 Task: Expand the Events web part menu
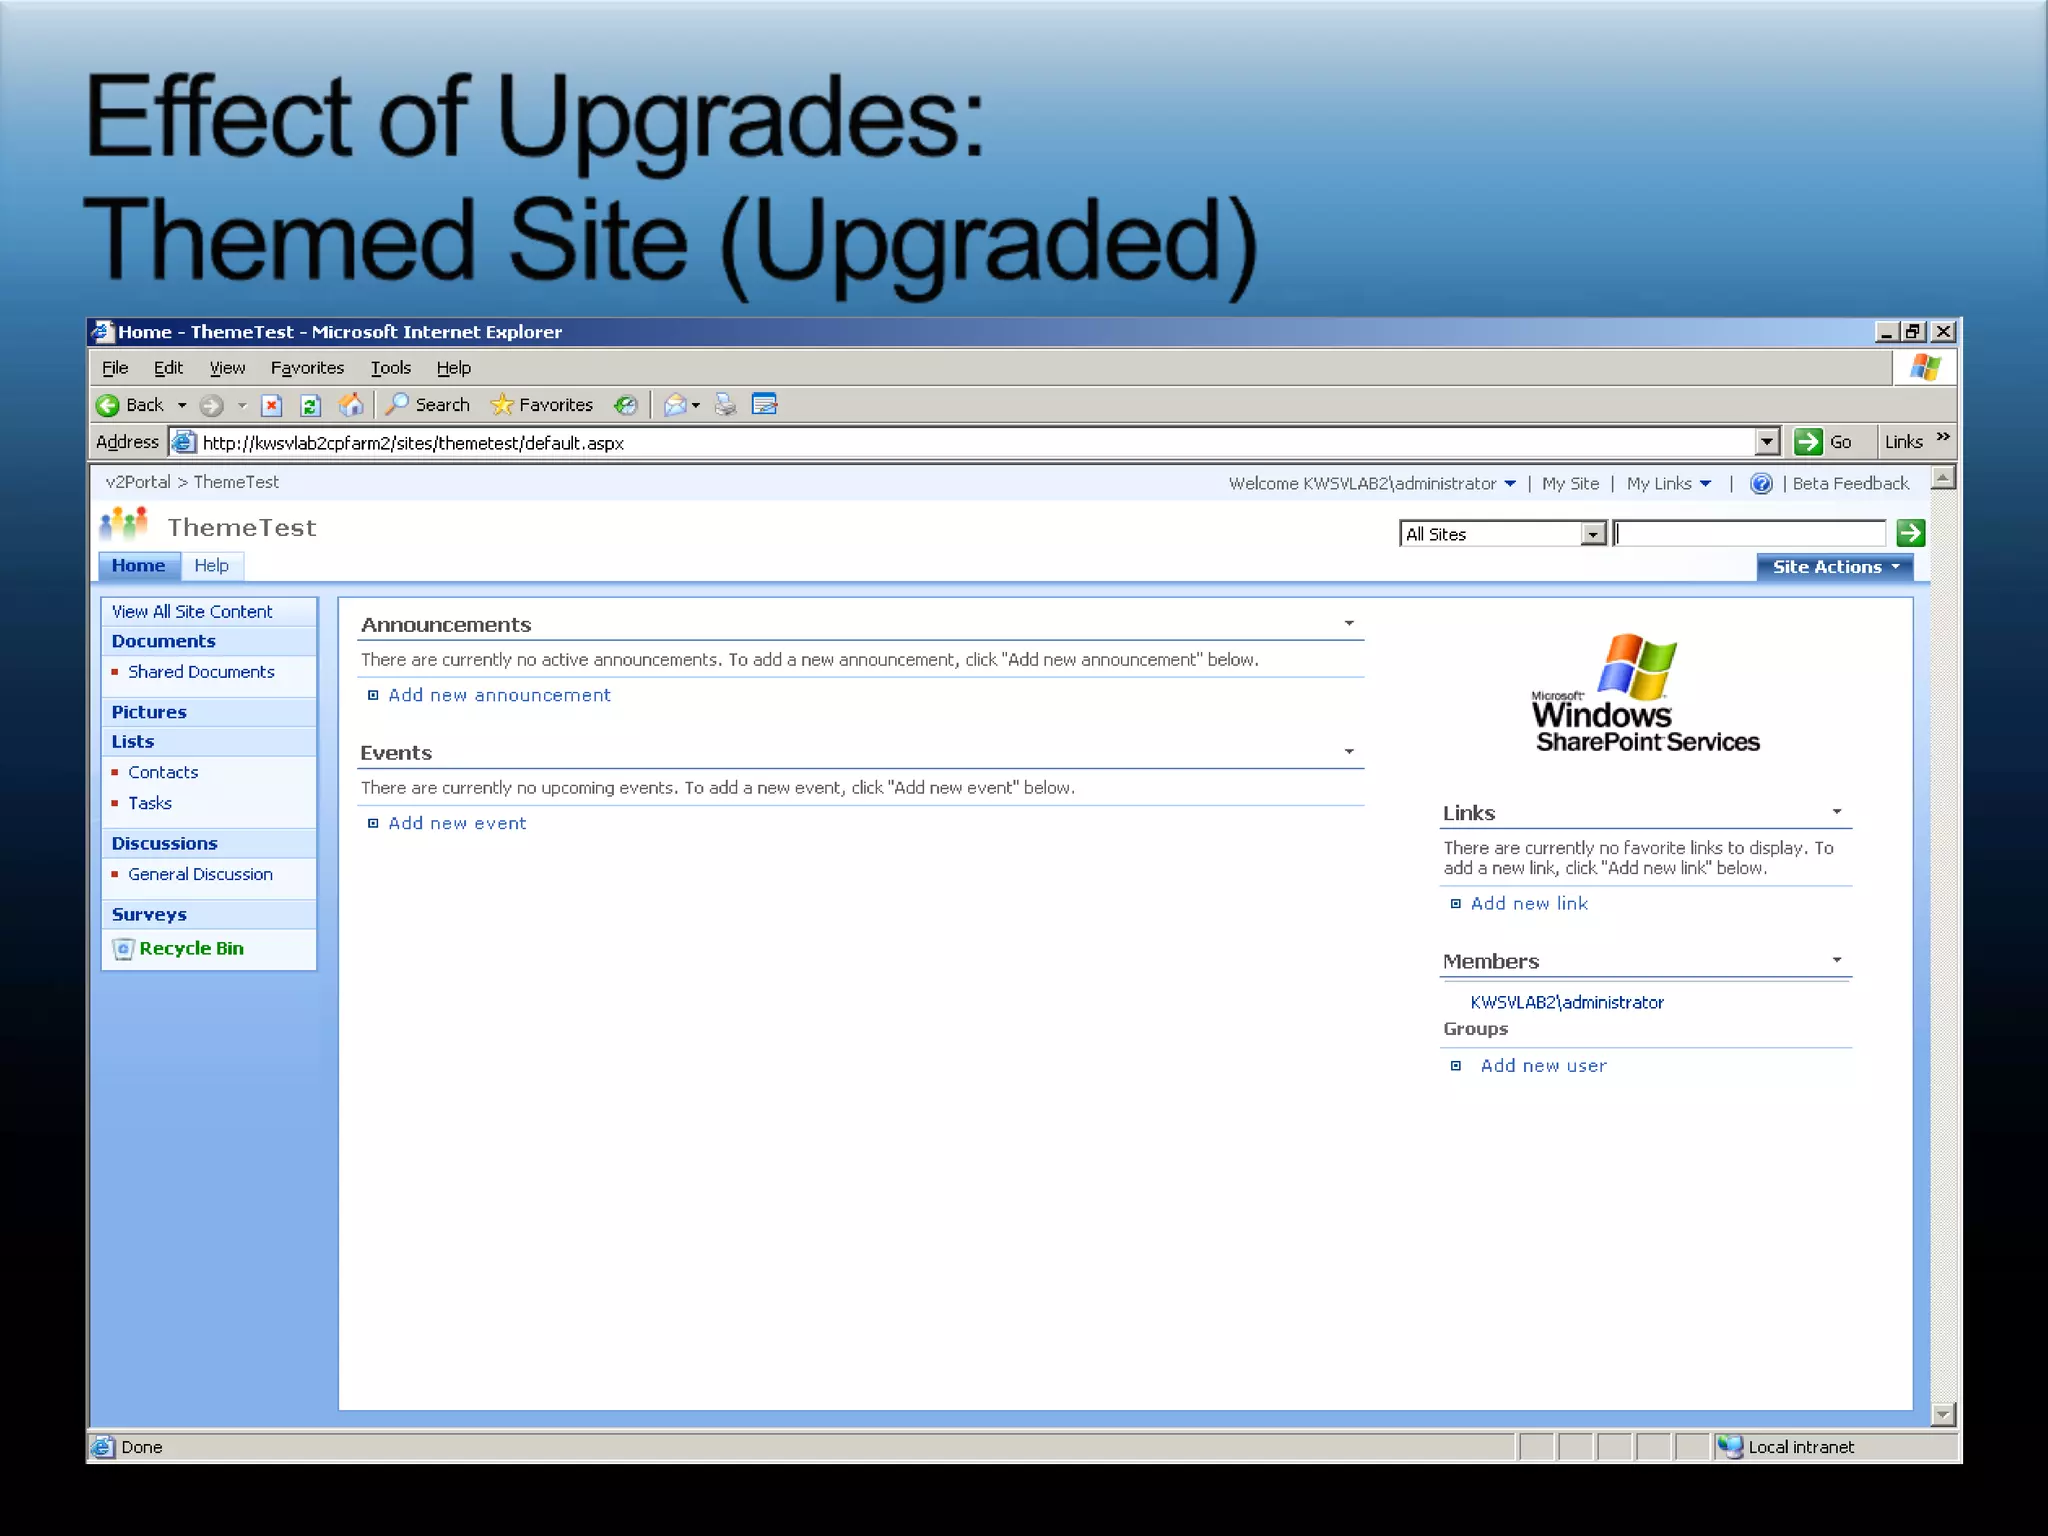tap(1349, 752)
